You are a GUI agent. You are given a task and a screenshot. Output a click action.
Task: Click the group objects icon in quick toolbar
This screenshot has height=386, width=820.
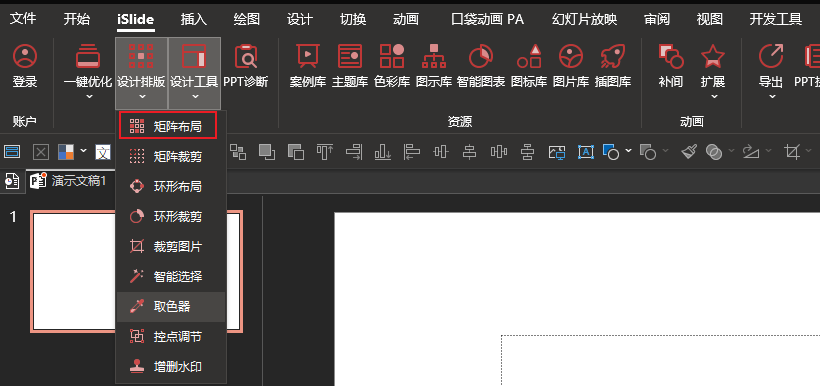pyautogui.click(x=238, y=152)
